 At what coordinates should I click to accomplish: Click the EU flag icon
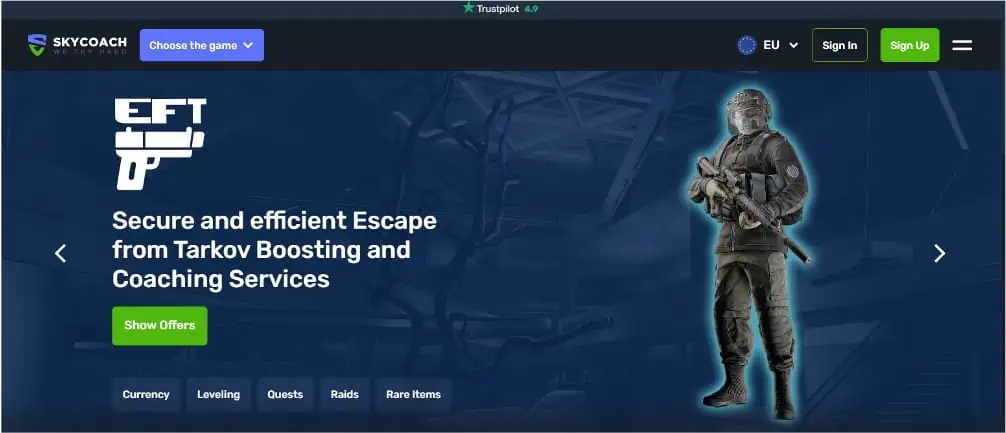pos(747,45)
